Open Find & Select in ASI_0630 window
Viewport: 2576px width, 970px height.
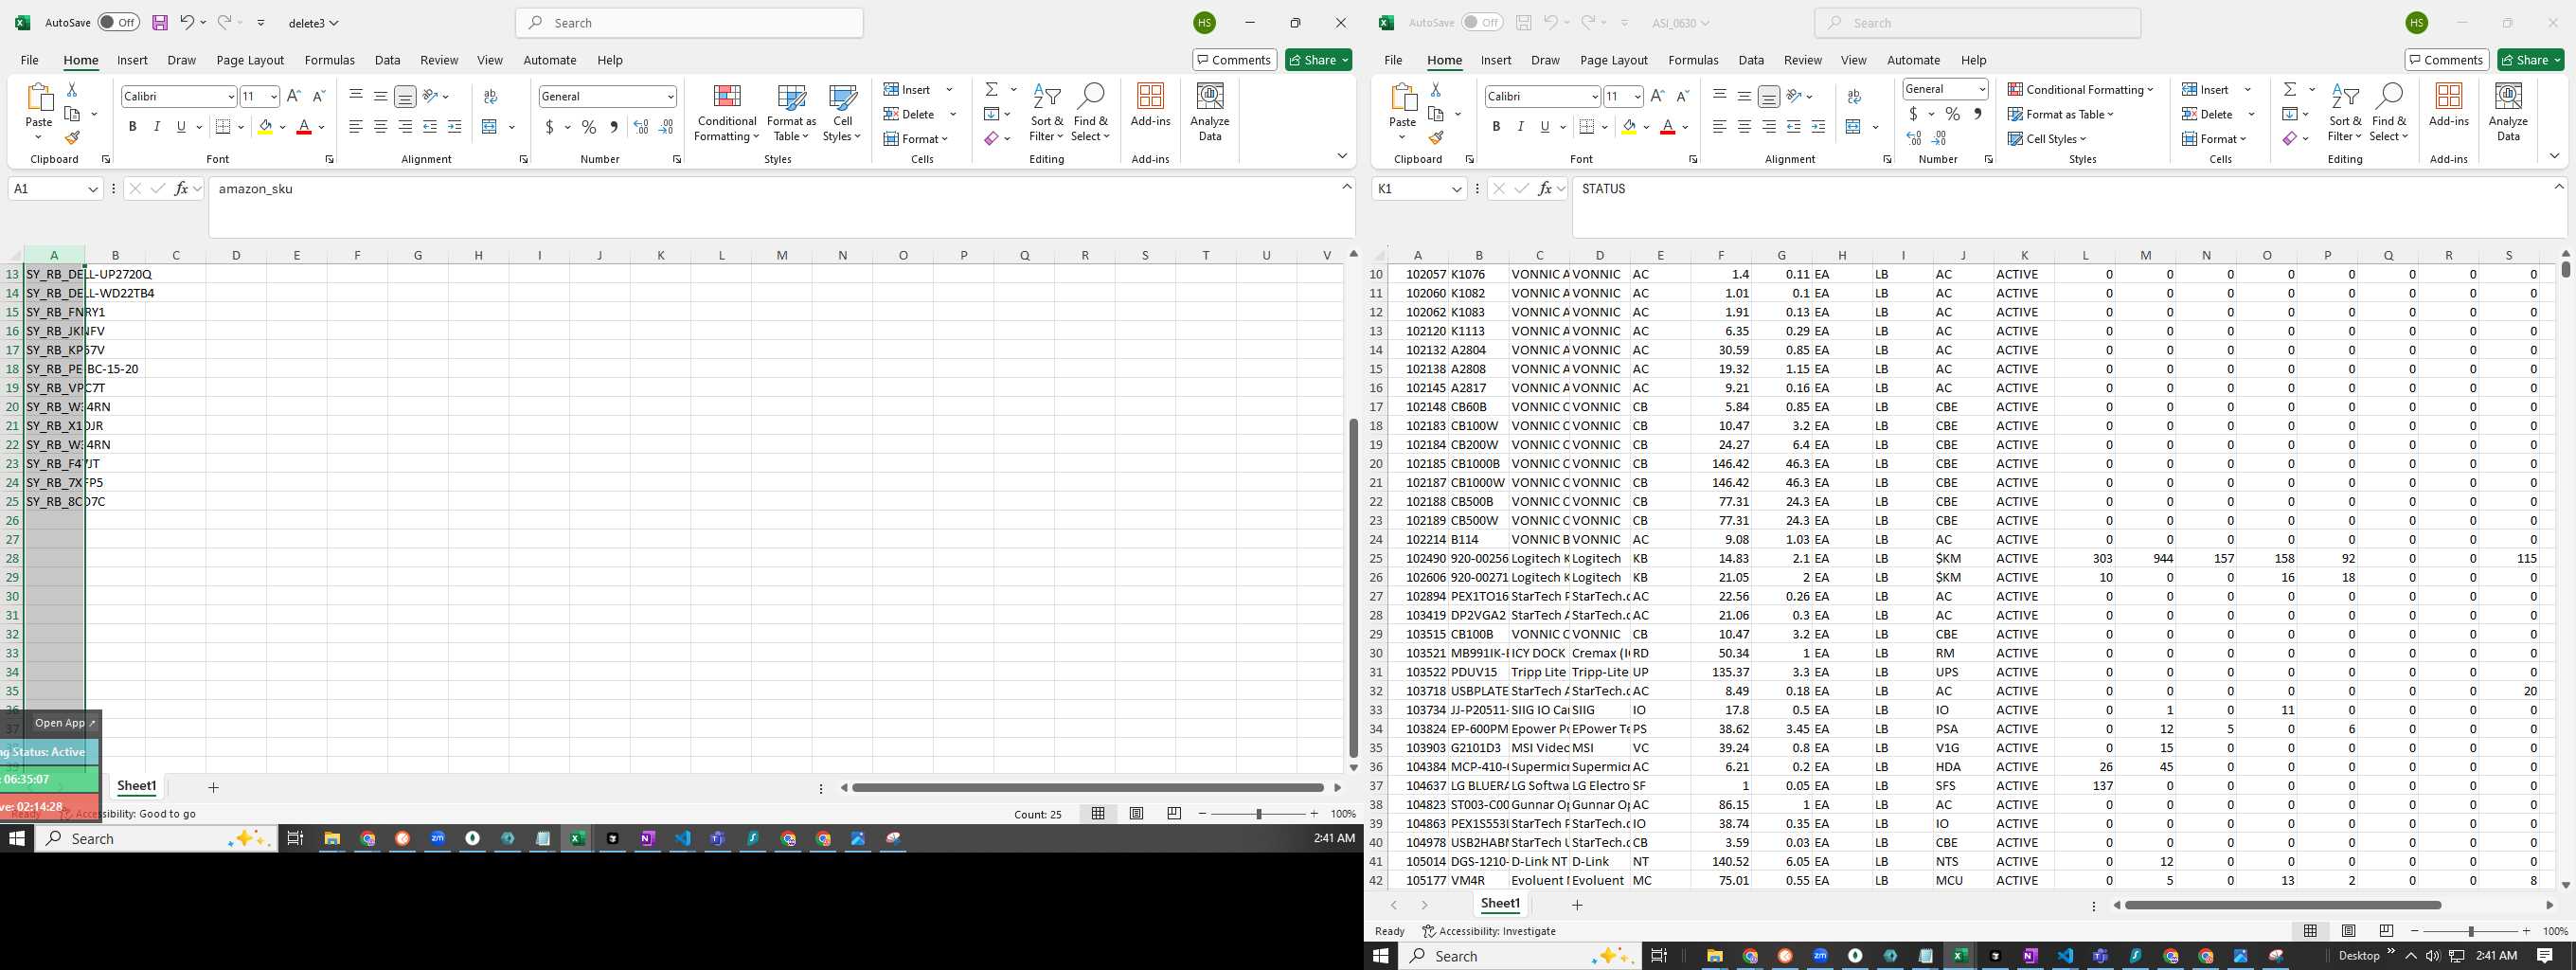tap(2388, 113)
